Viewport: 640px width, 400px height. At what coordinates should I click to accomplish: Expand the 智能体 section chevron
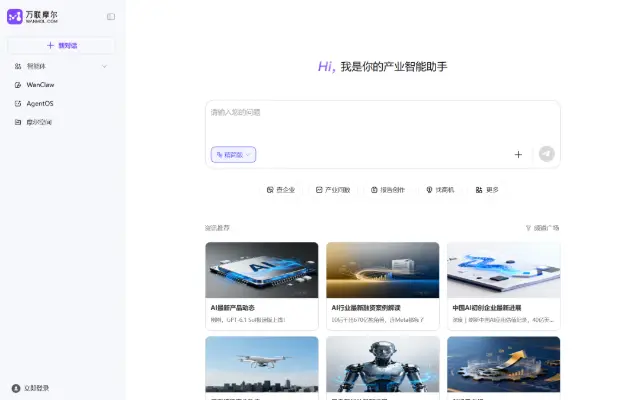point(104,66)
